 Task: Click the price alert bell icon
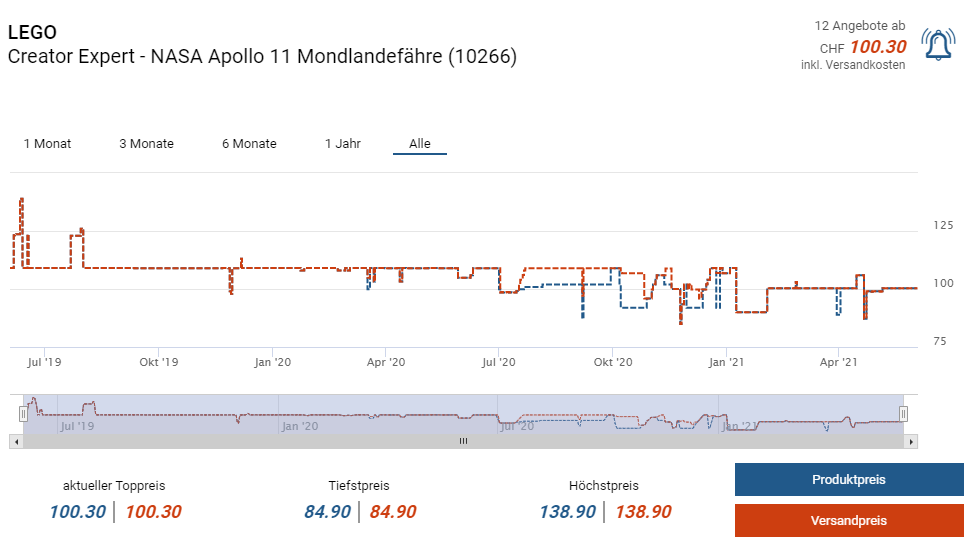point(939,45)
